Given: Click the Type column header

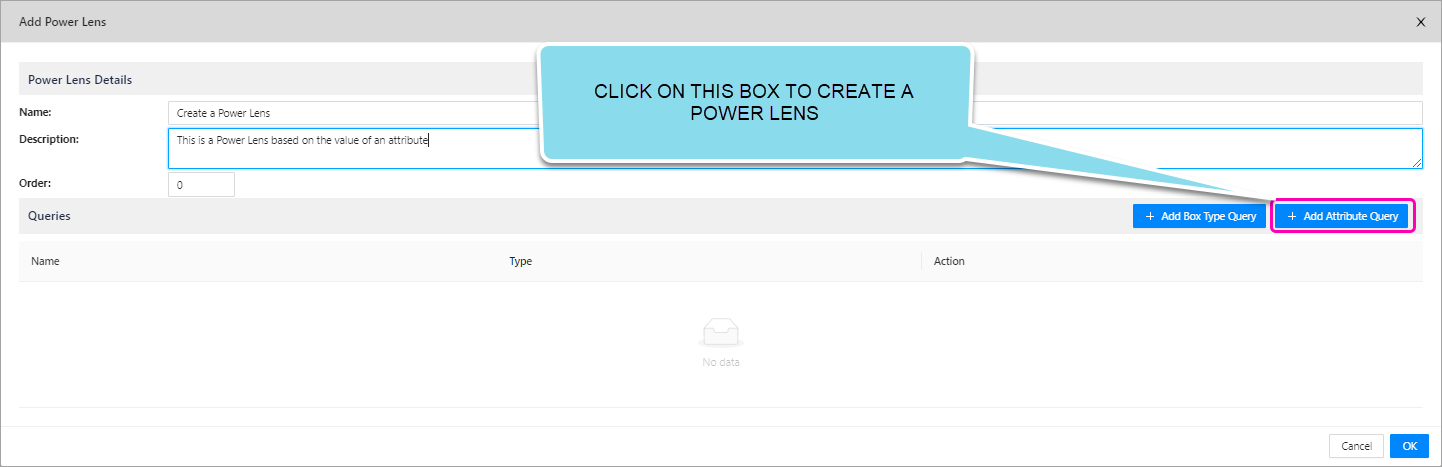Looking at the screenshot, I should 520,261.
